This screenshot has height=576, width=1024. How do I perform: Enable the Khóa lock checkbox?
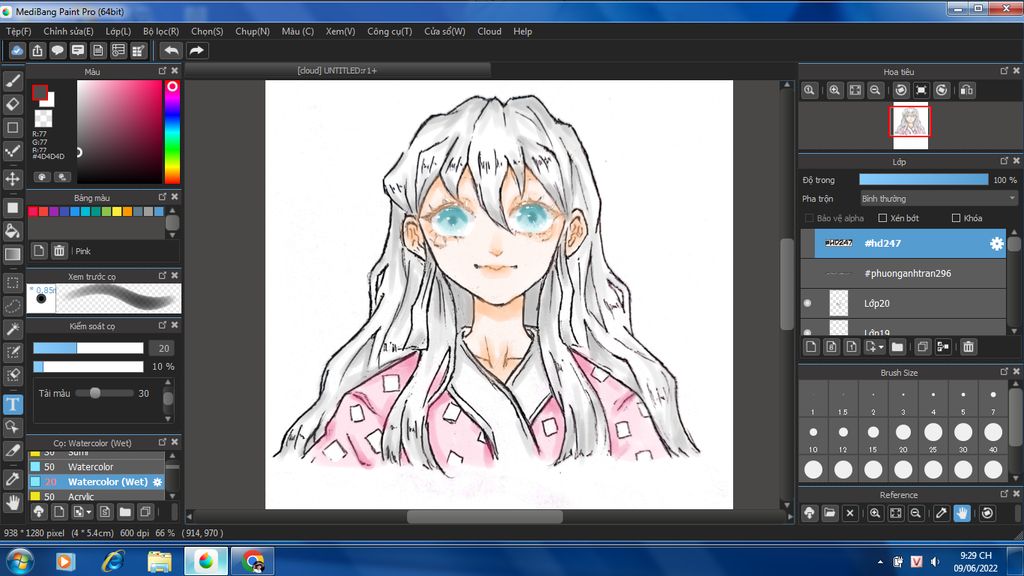pos(956,218)
